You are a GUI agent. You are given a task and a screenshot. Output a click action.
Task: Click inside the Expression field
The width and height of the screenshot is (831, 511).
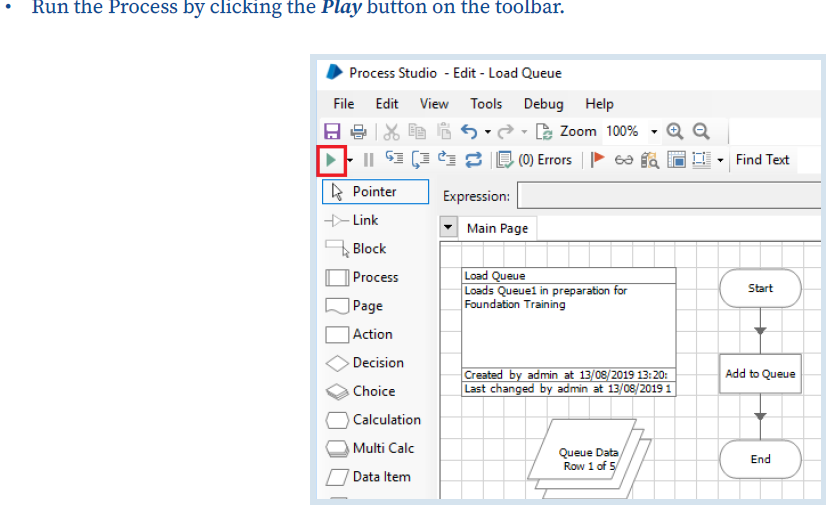pos(669,196)
